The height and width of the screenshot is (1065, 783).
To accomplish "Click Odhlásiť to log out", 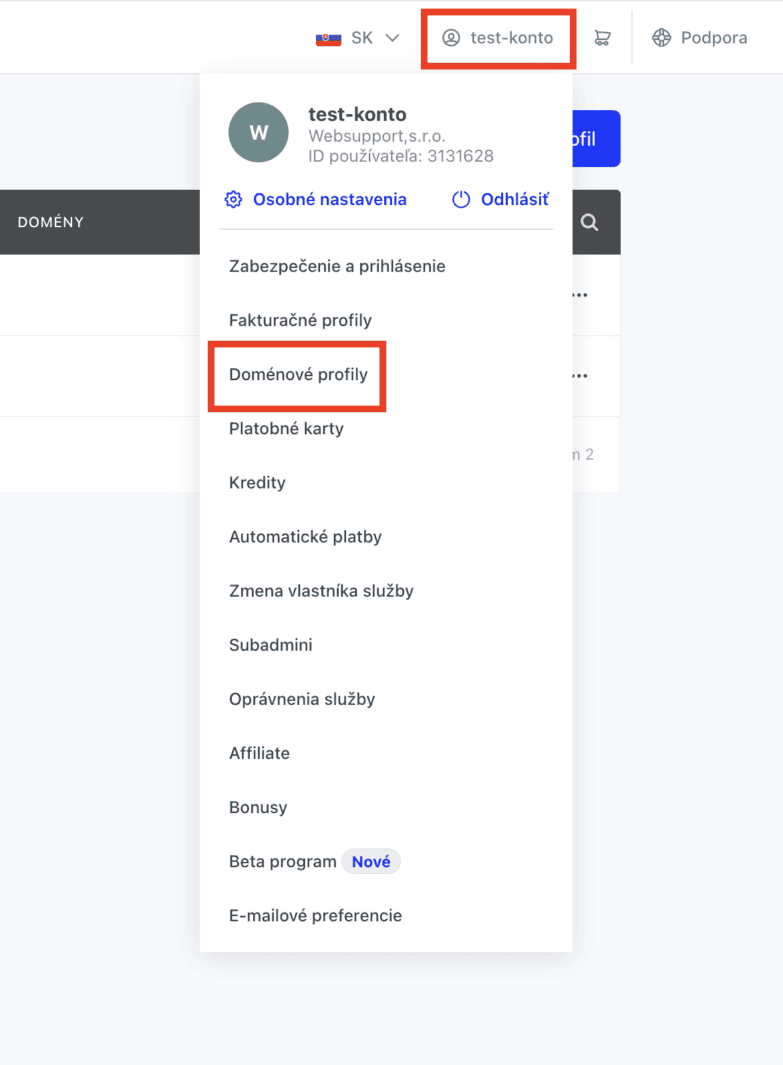I will coord(515,199).
